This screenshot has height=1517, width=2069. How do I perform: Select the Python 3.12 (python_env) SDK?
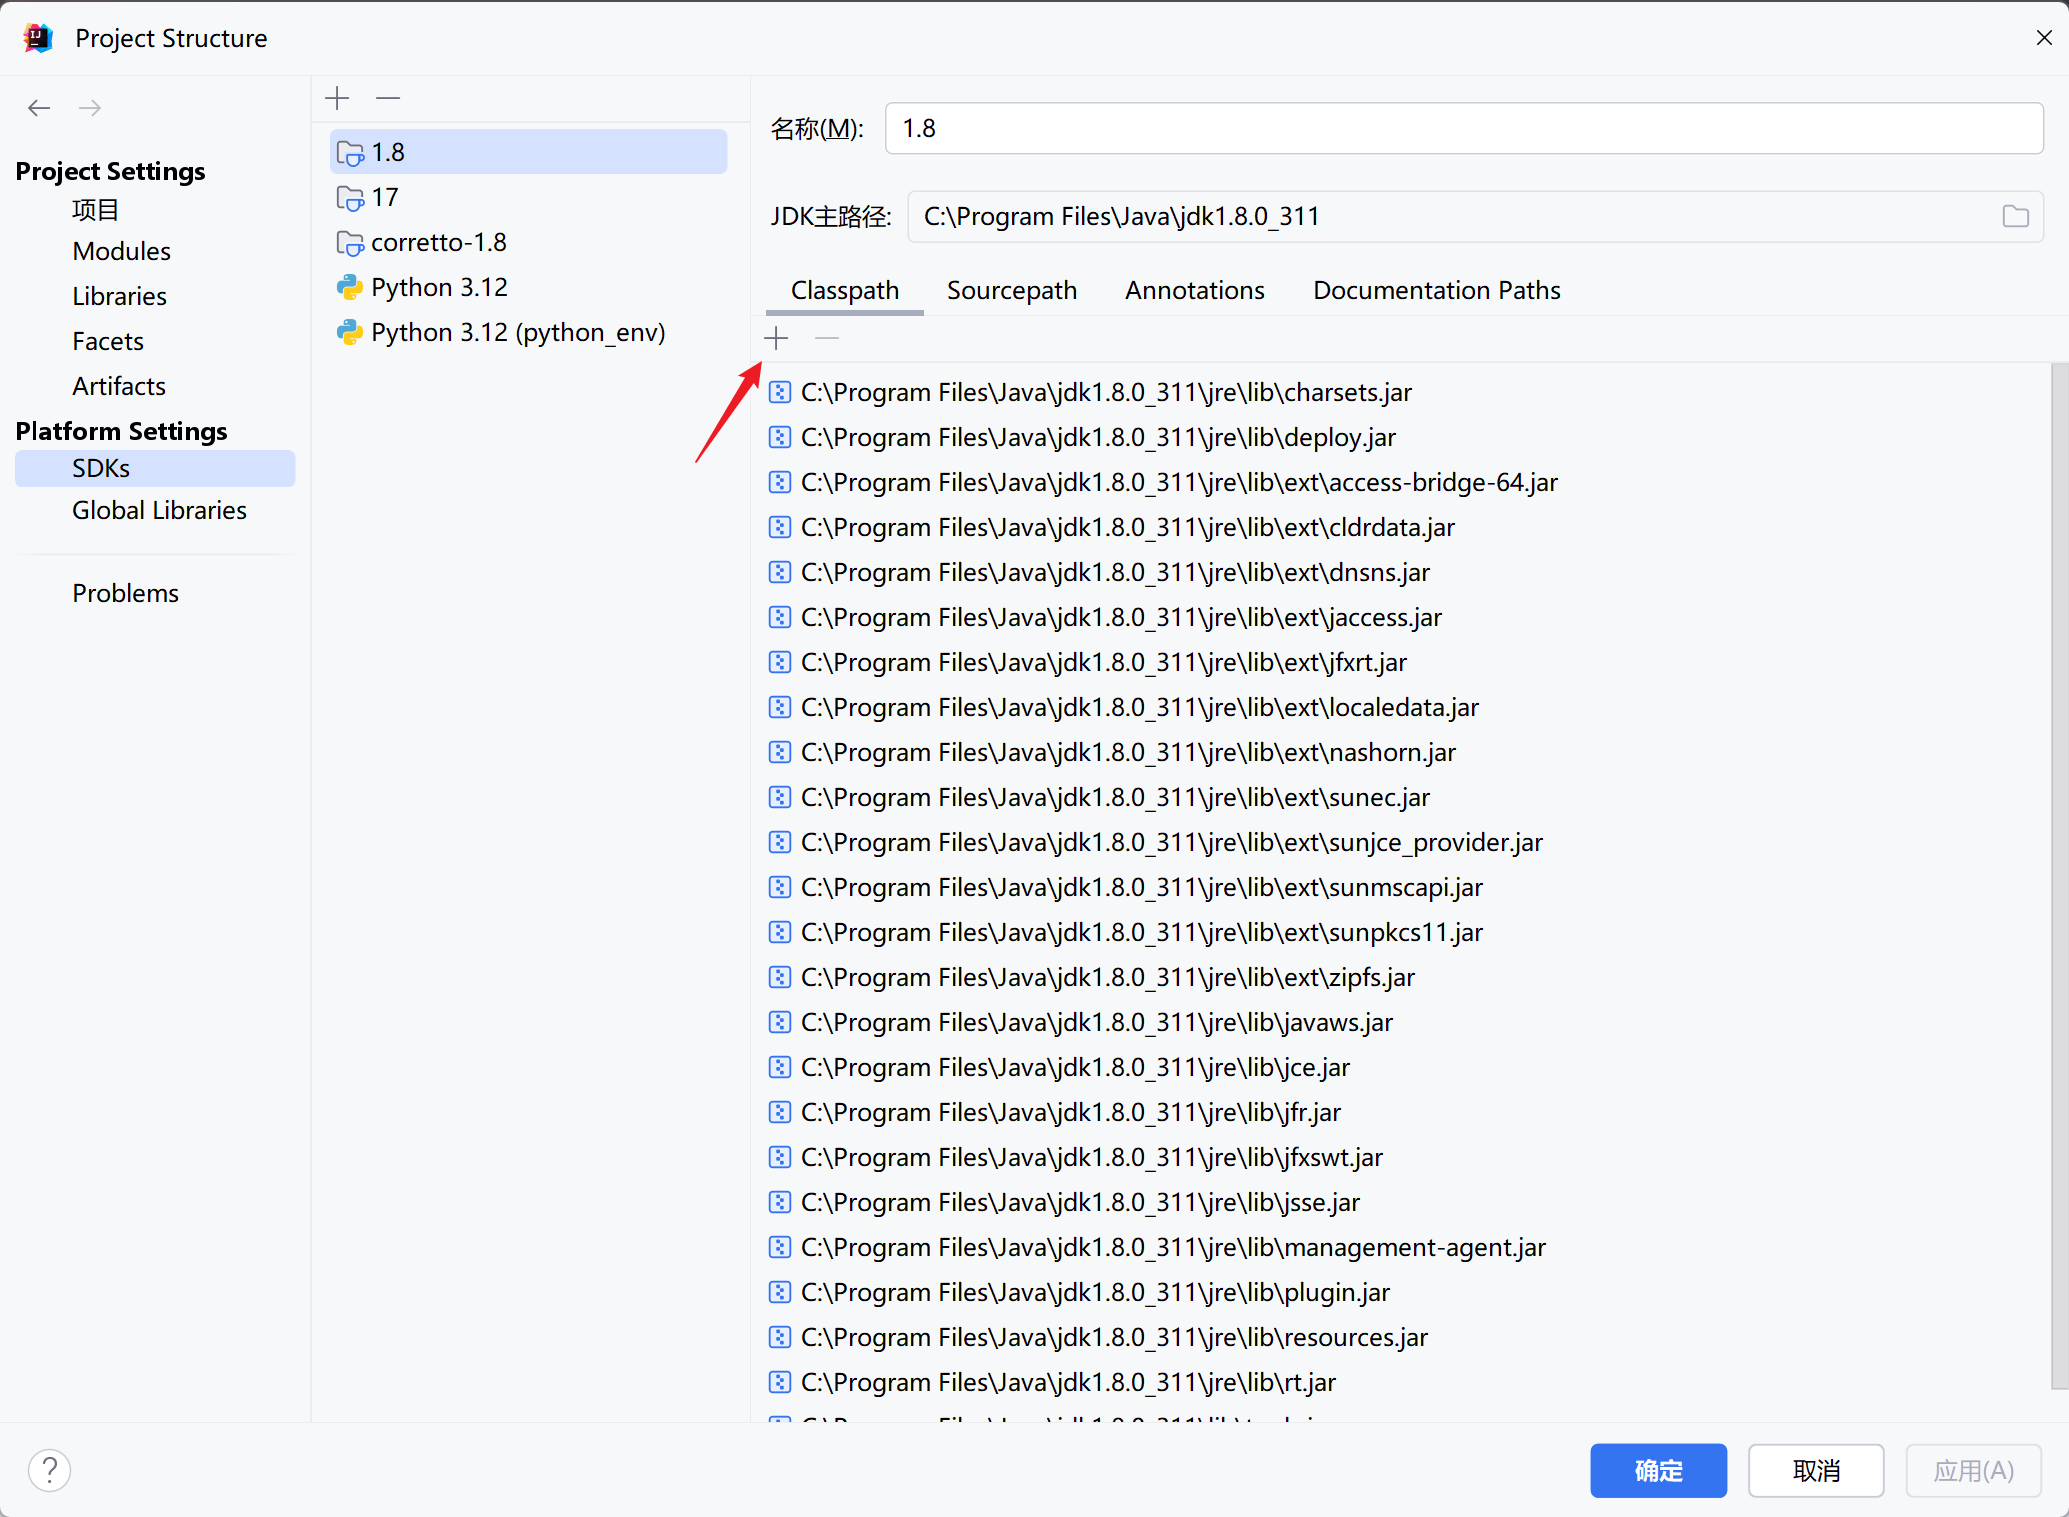517,332
